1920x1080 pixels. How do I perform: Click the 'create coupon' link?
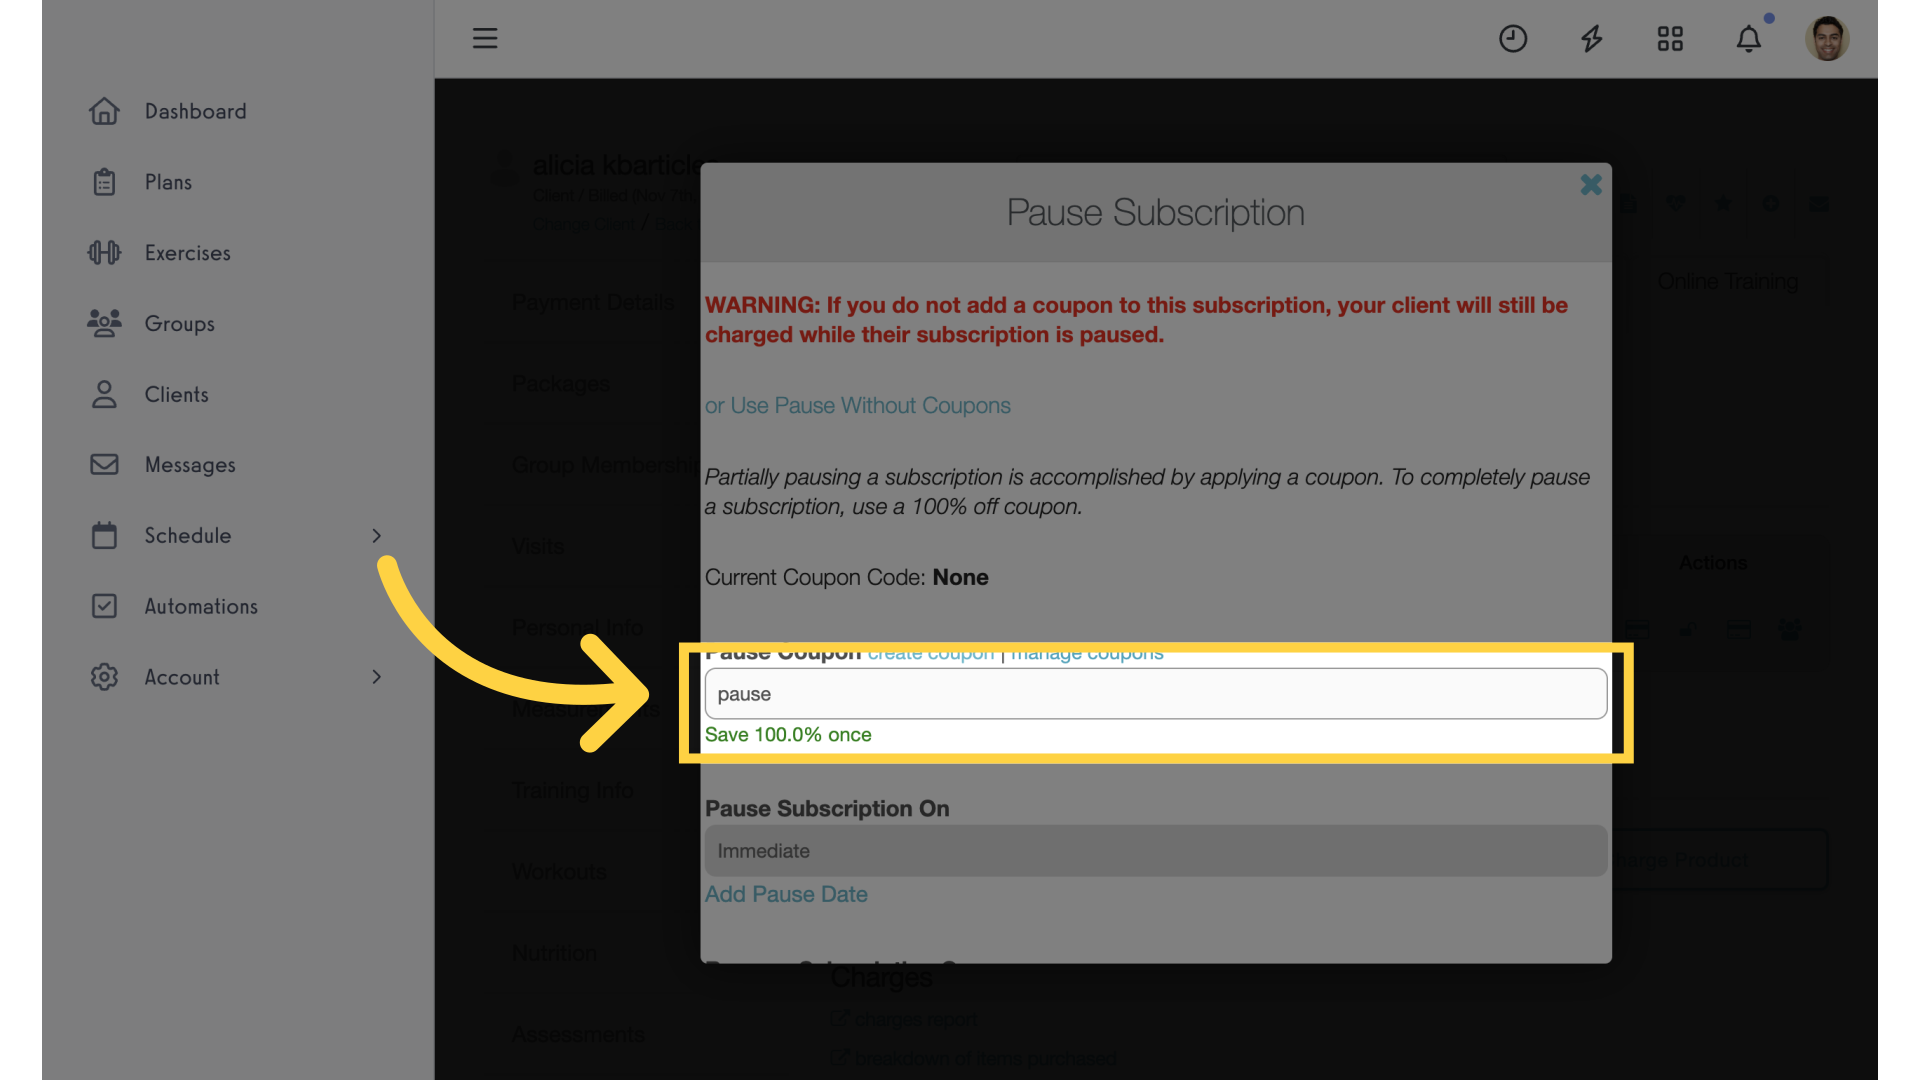click(x=930, y=651)
